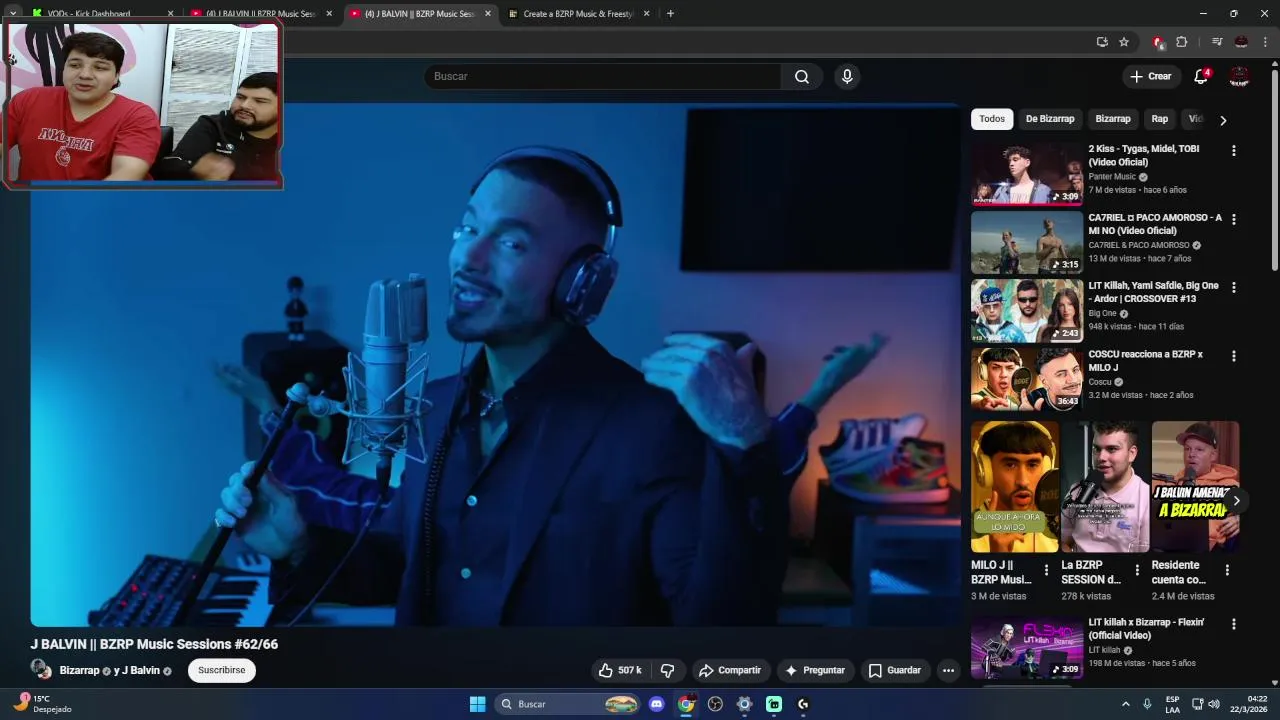Open the Settings gear in the taskbar
Image resolution: width=1280 pixels, height=720 pixels.
[x=744, y=704]
